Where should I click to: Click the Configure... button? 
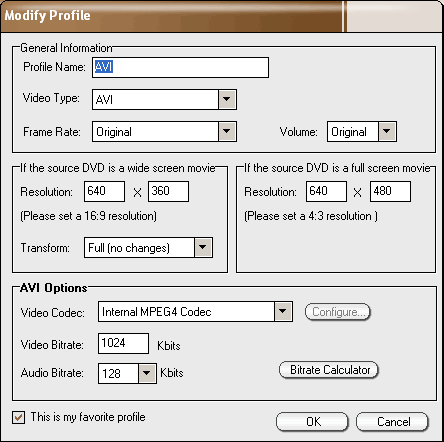(x=338, y=312)
